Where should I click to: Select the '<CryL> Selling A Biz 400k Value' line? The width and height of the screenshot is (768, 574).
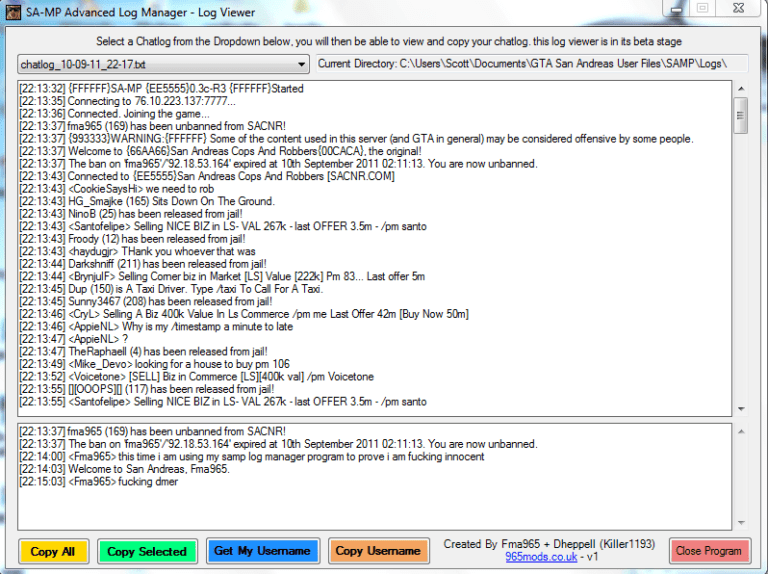(244, 314)
